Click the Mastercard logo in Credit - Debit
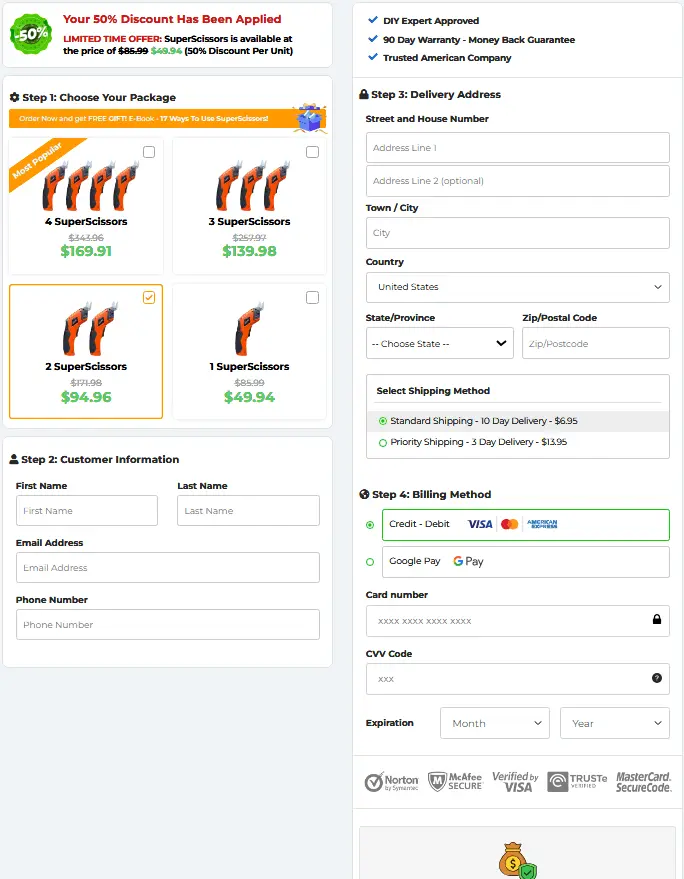This screenshot has height=879, width=684. click(510, 524)
